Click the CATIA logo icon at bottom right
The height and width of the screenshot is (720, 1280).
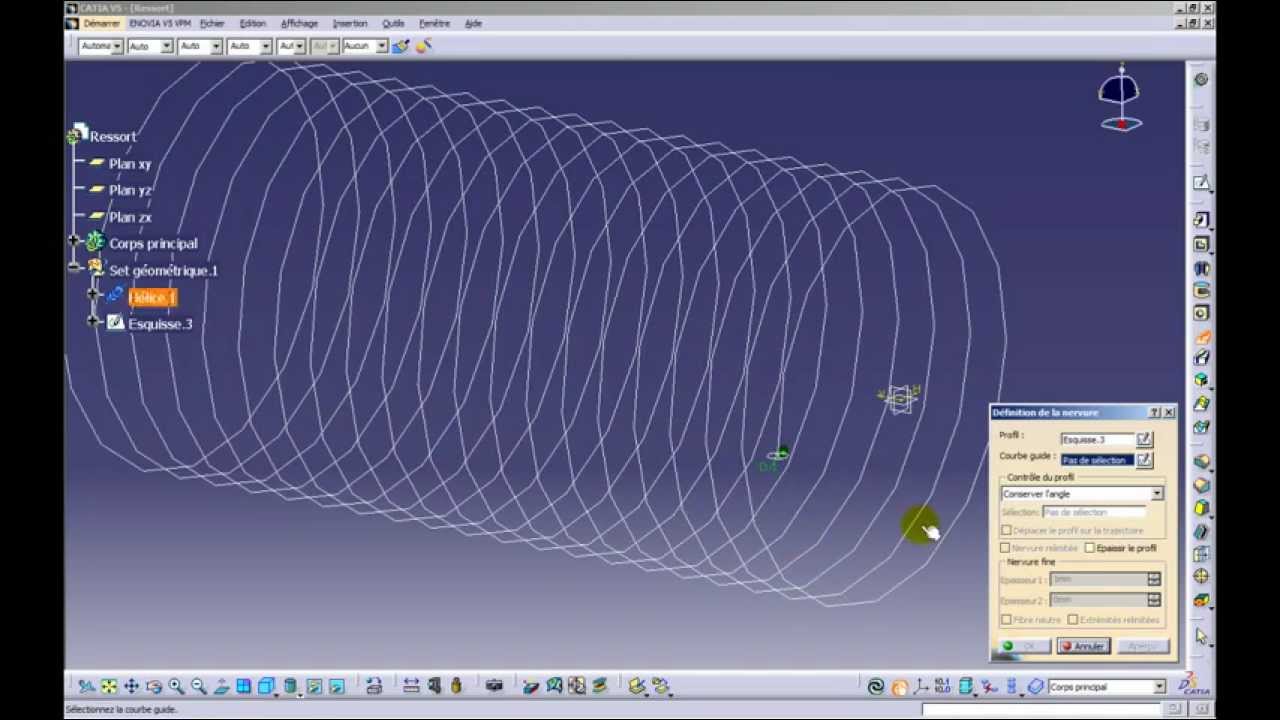[1193, 686]
